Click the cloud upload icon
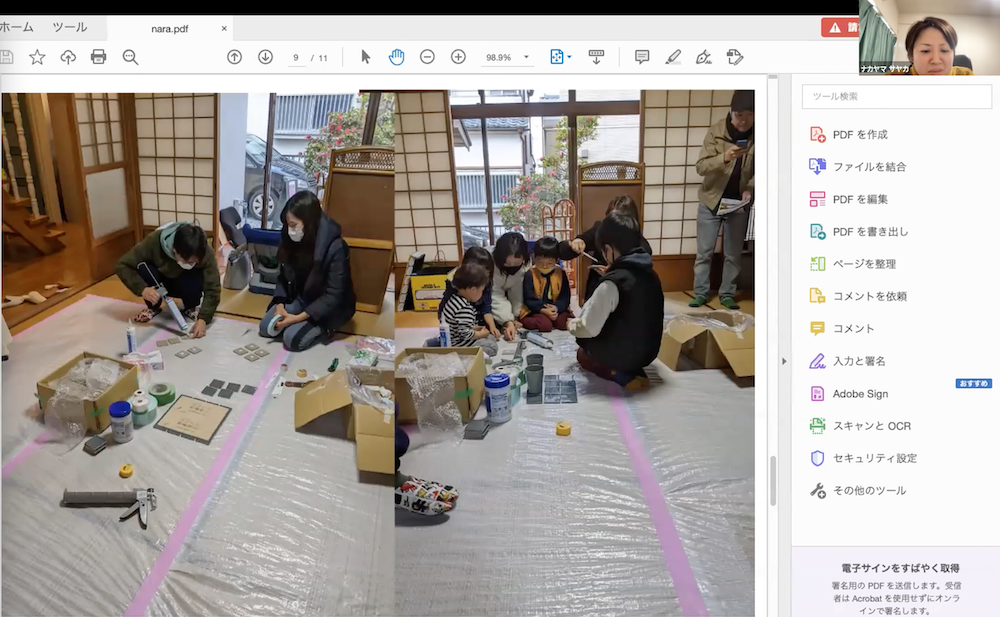The width and height of the screenshot is (1000, 617). click(68, 57)
